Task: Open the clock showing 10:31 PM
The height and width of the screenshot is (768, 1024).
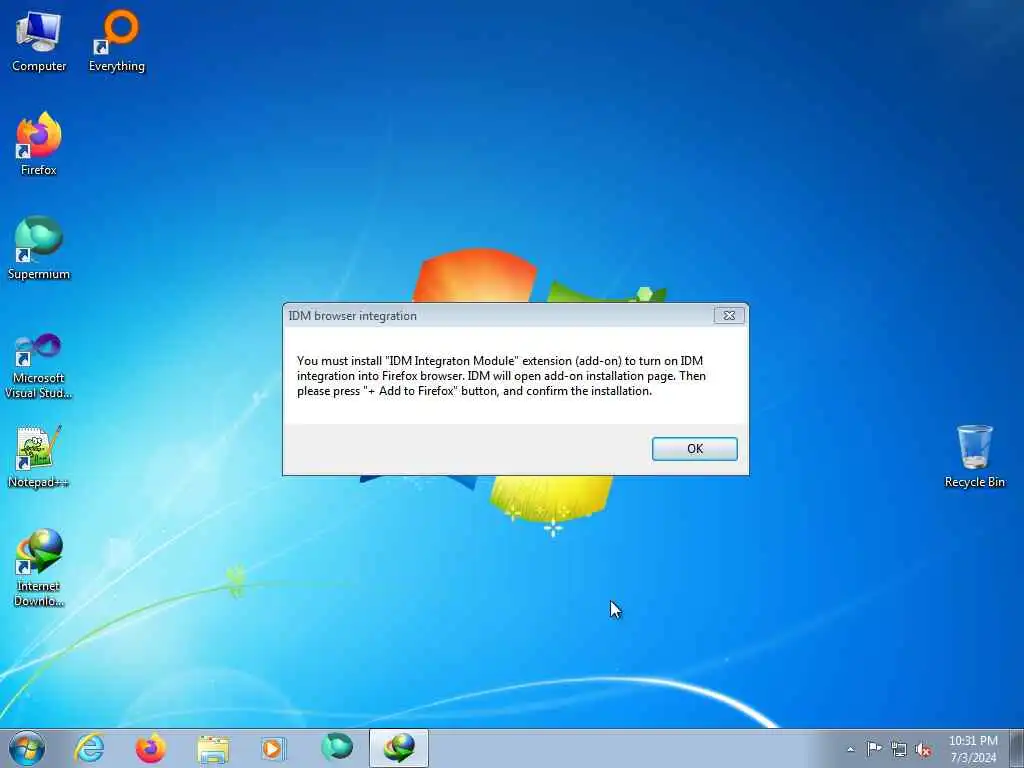Action: [x=973, y=748]
